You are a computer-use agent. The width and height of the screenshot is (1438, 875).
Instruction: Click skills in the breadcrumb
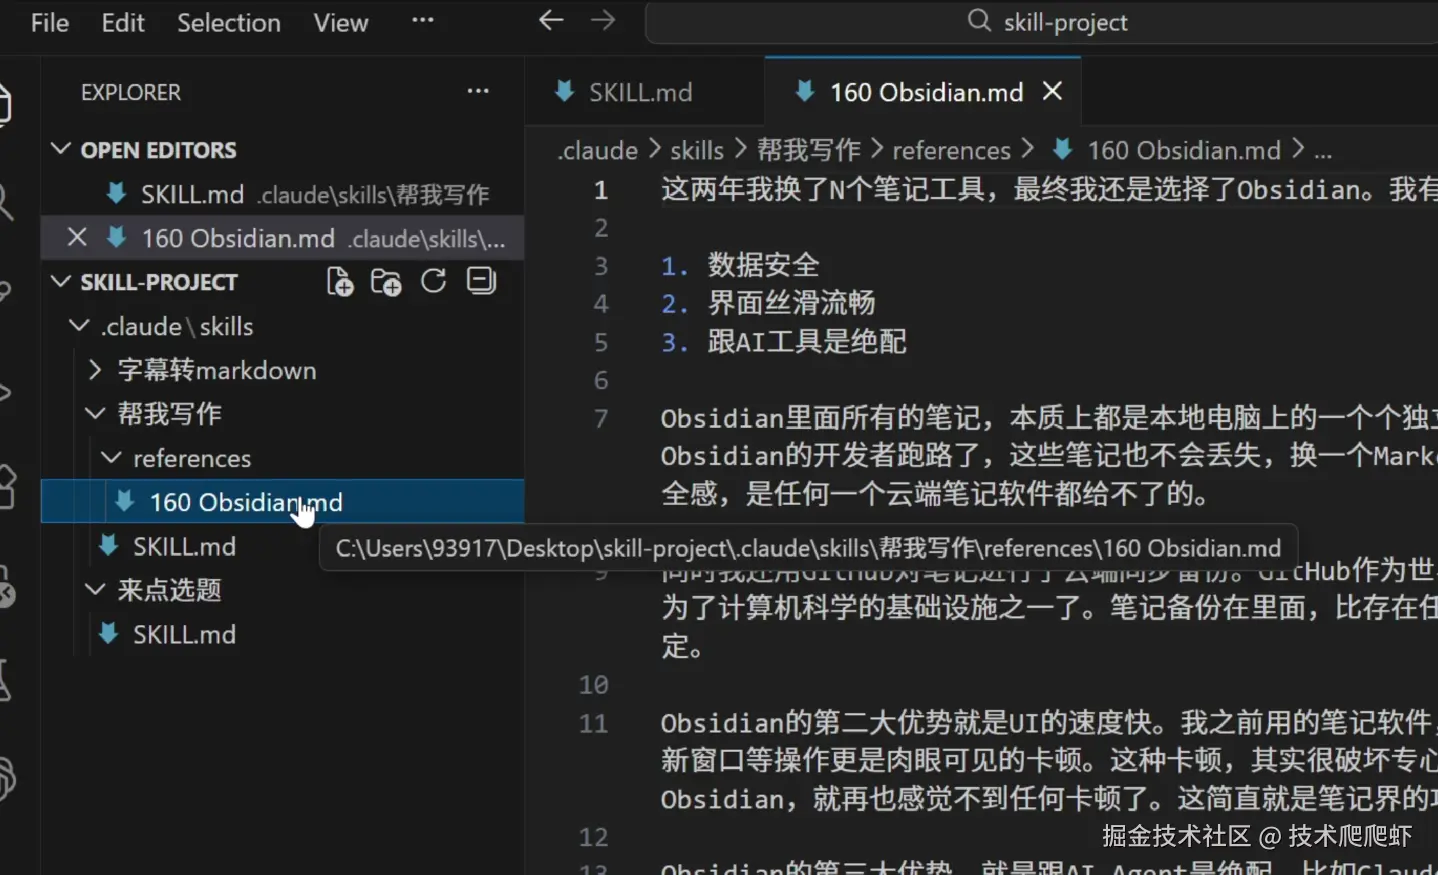[697, 150]
